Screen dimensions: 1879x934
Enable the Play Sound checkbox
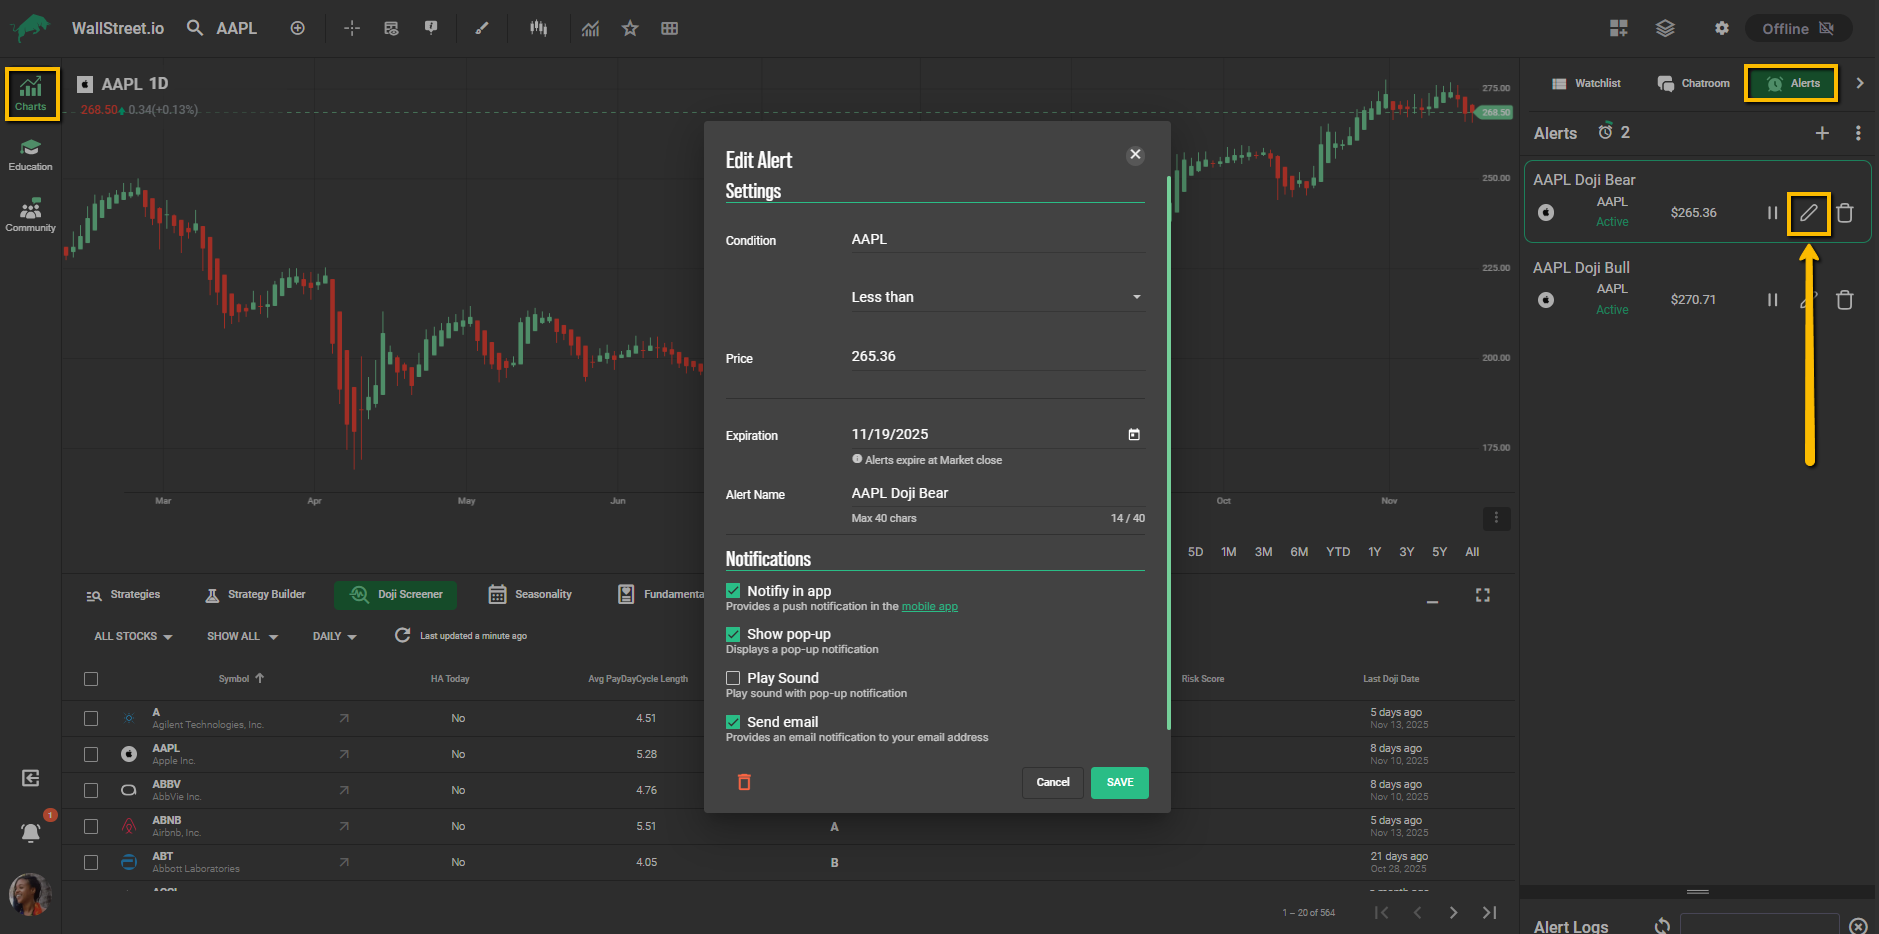(x=733, y=678)
